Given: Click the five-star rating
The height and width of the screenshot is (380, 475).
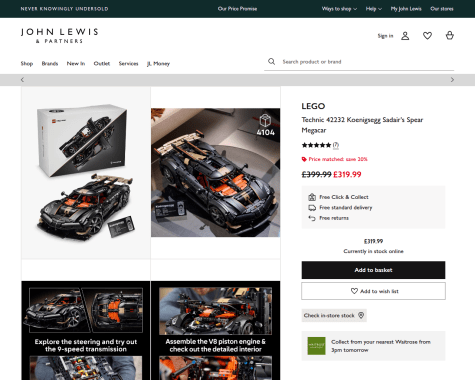Looking at the screenshot, I should coord(316,145).
